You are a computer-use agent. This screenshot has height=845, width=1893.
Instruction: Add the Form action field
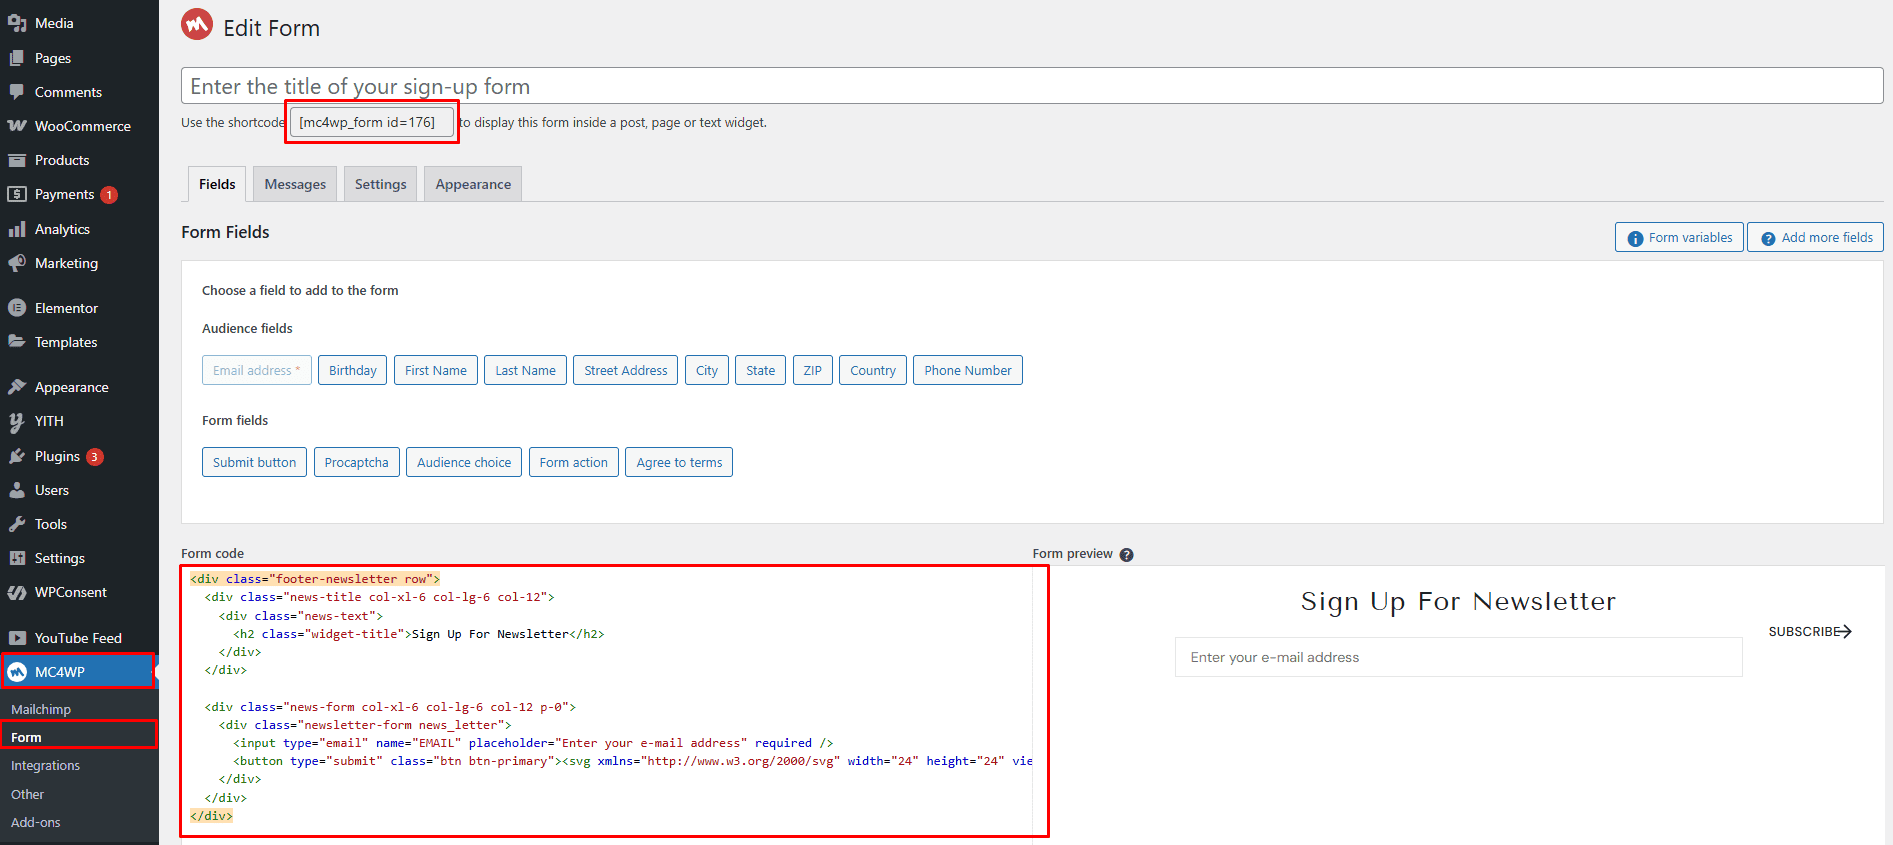tap(574, 462)
